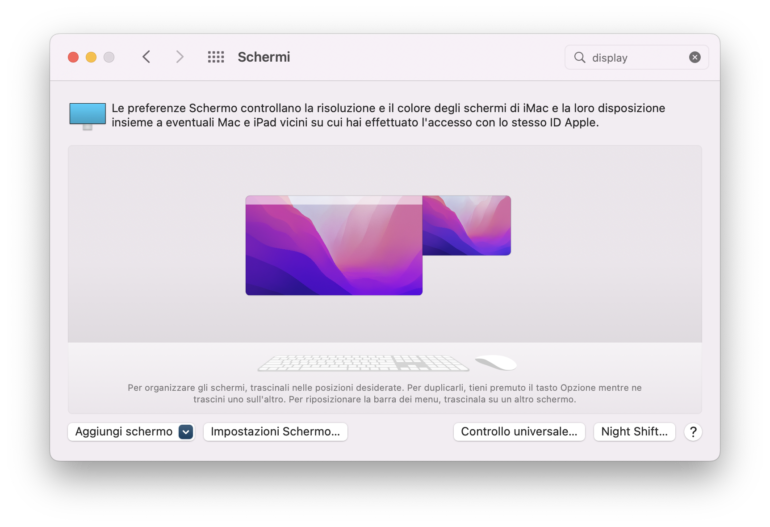The width and height of the screenshot is (770, 527).
Task: Open help with the question mark button
Action: coord(693,432)
